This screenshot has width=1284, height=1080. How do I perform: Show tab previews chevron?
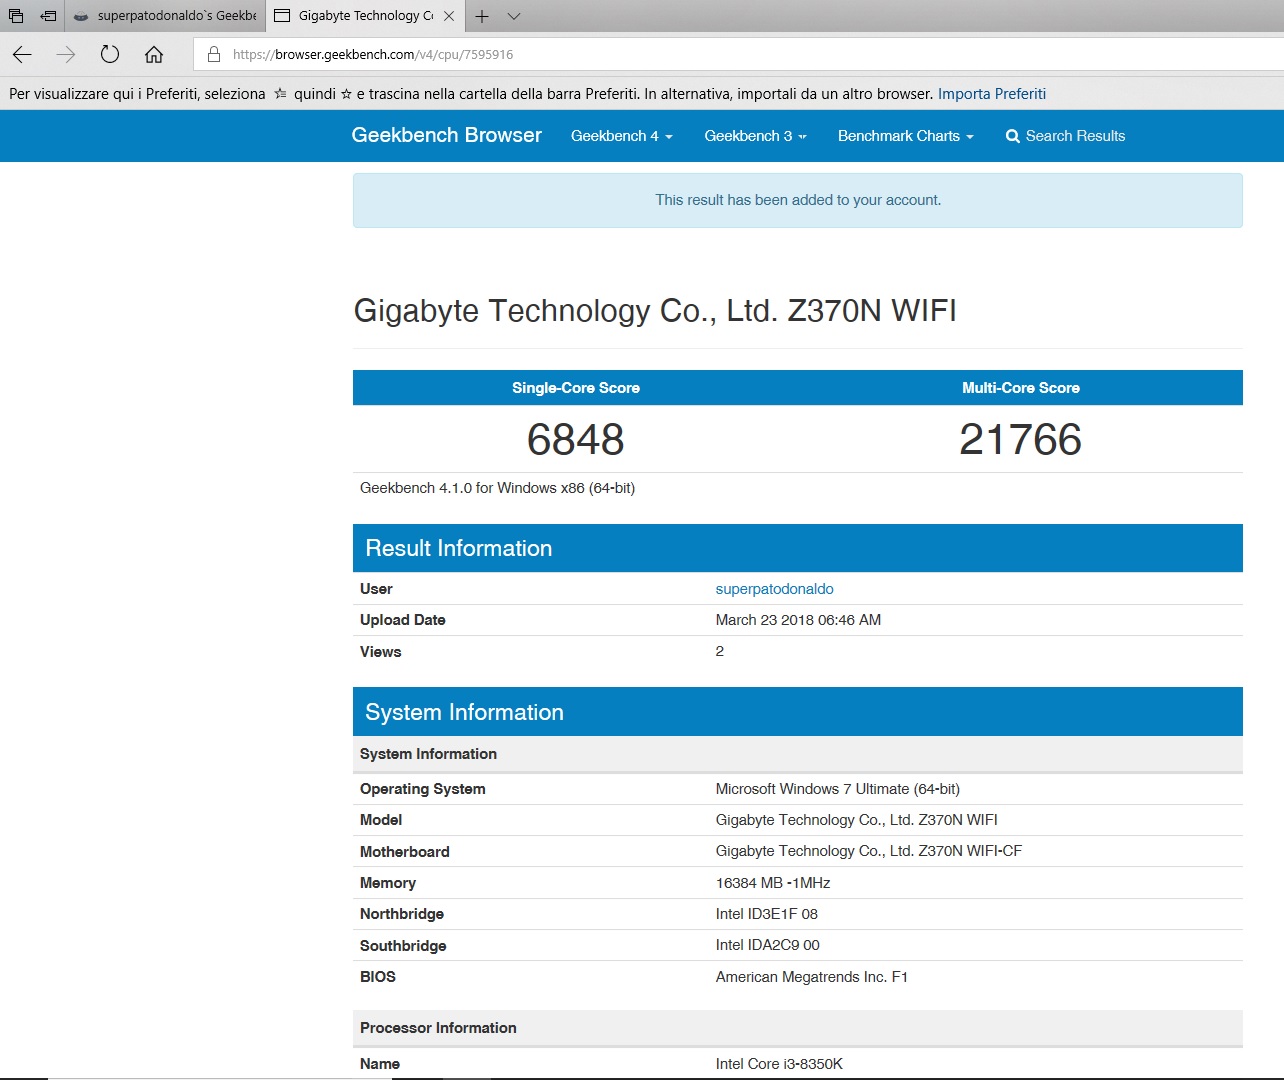[514, 16]
